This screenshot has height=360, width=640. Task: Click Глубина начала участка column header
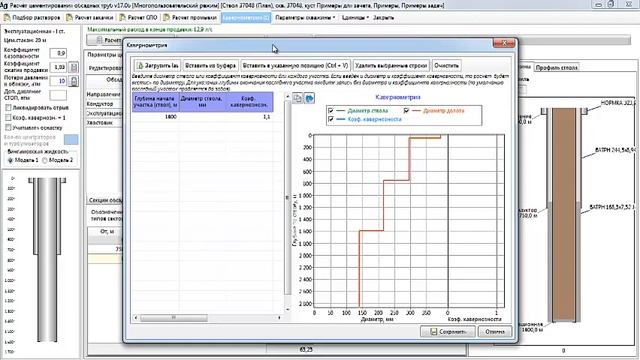coord(156,102)
